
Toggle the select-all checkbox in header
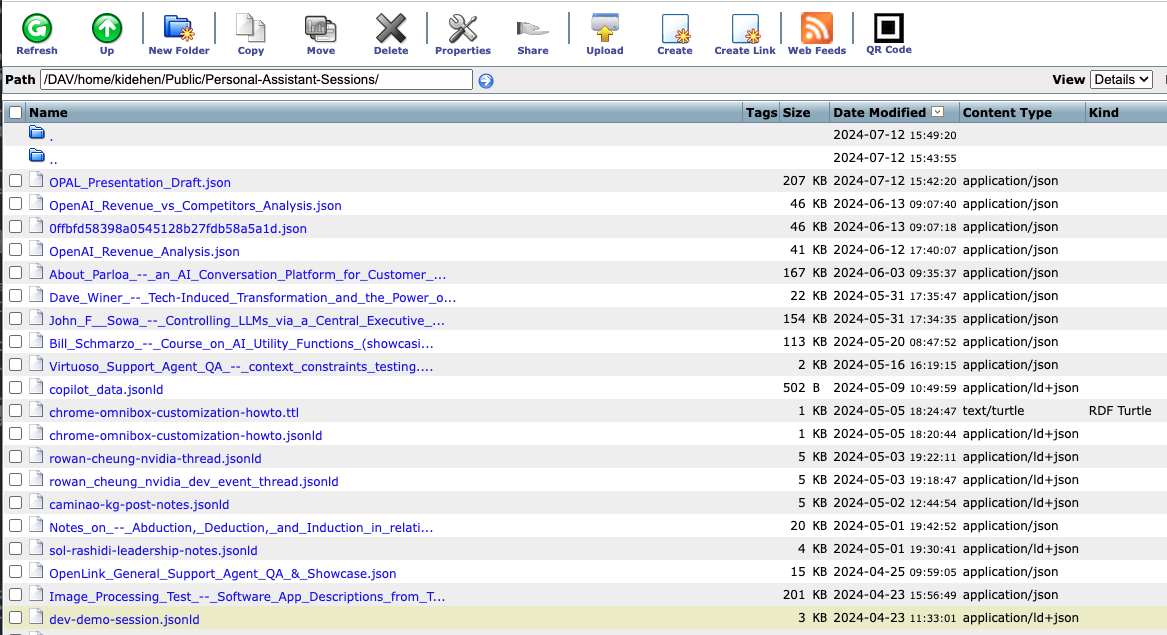click(x=15, y=113)
